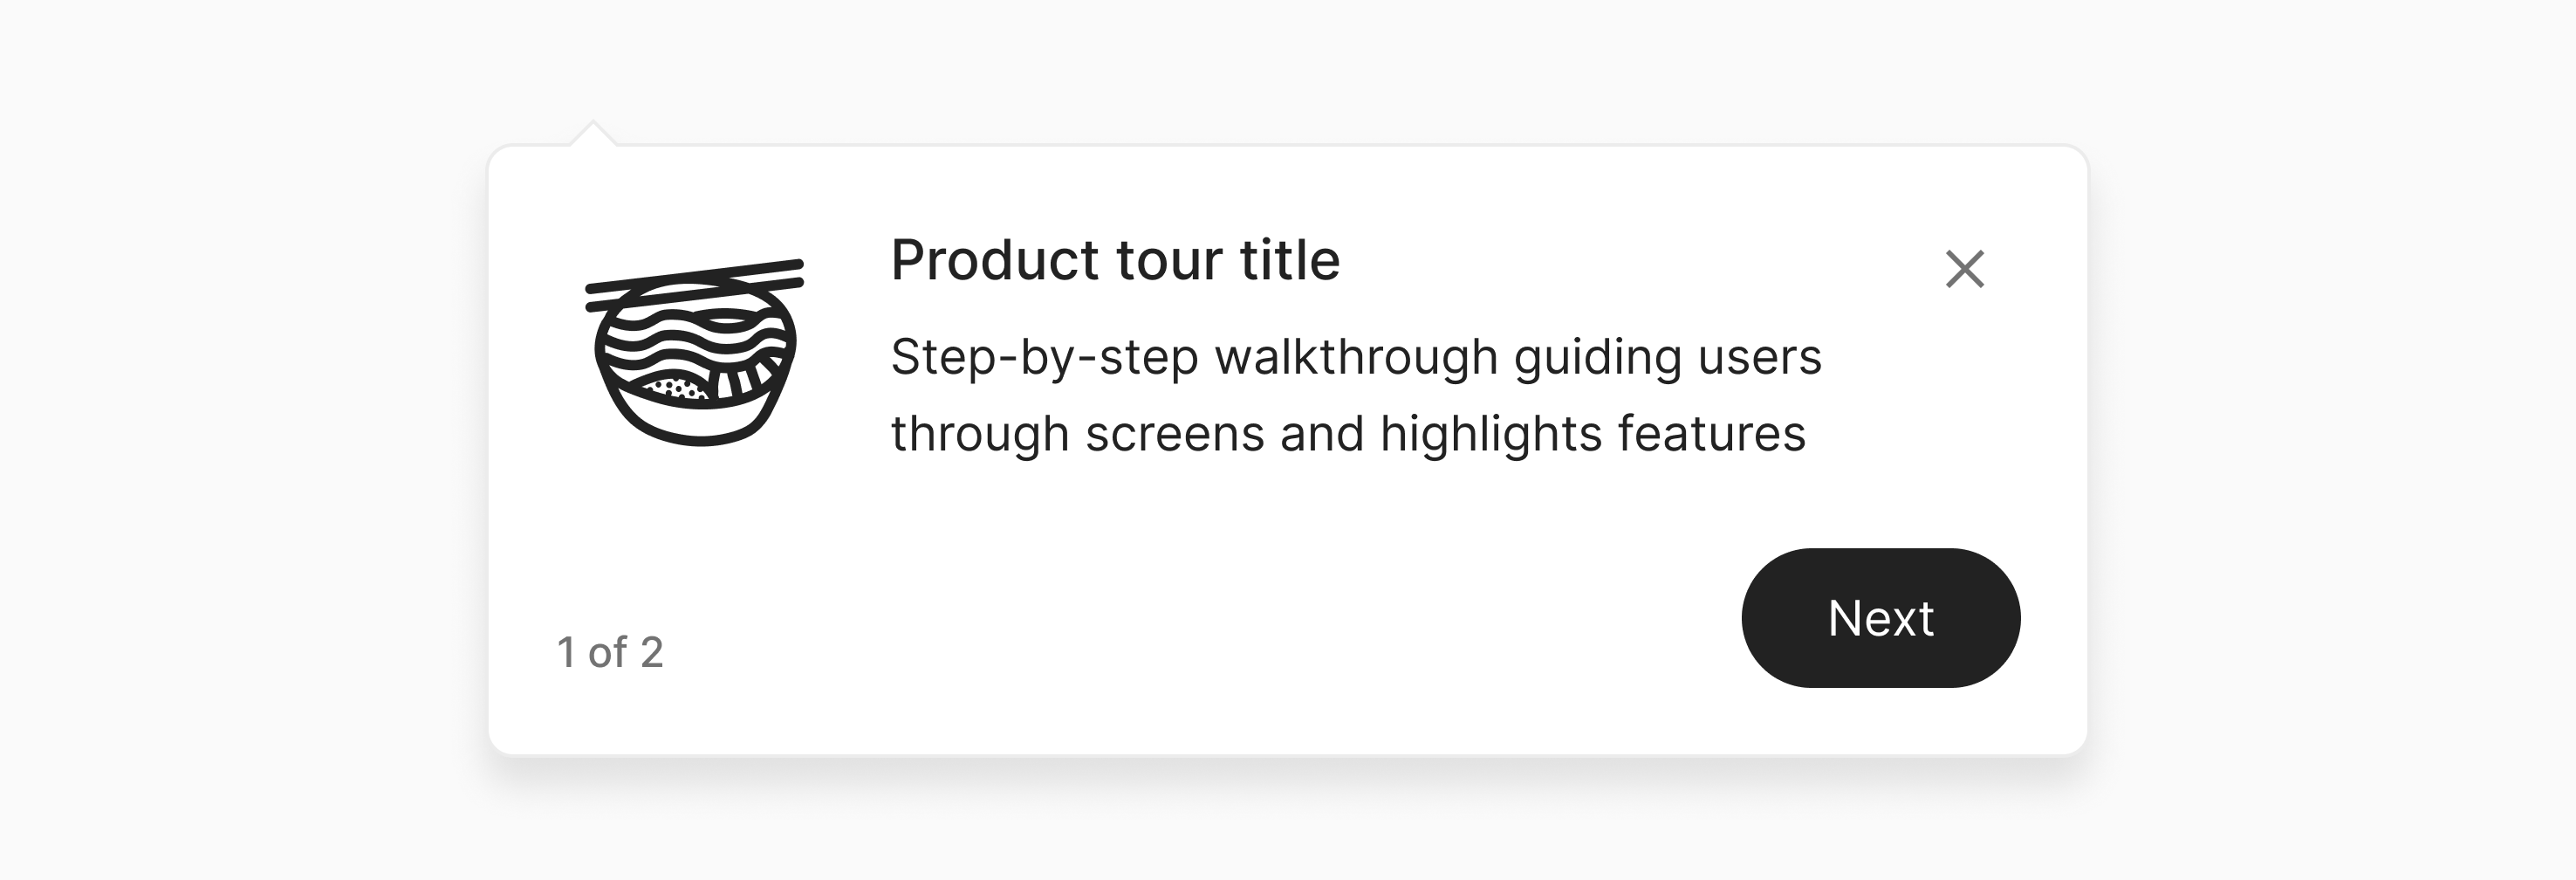Click the dark pill-shaped Next control
Image resolution: width=2576 pixels, height=880 pixels.
pyautogui.click(x=1881, y=618)
